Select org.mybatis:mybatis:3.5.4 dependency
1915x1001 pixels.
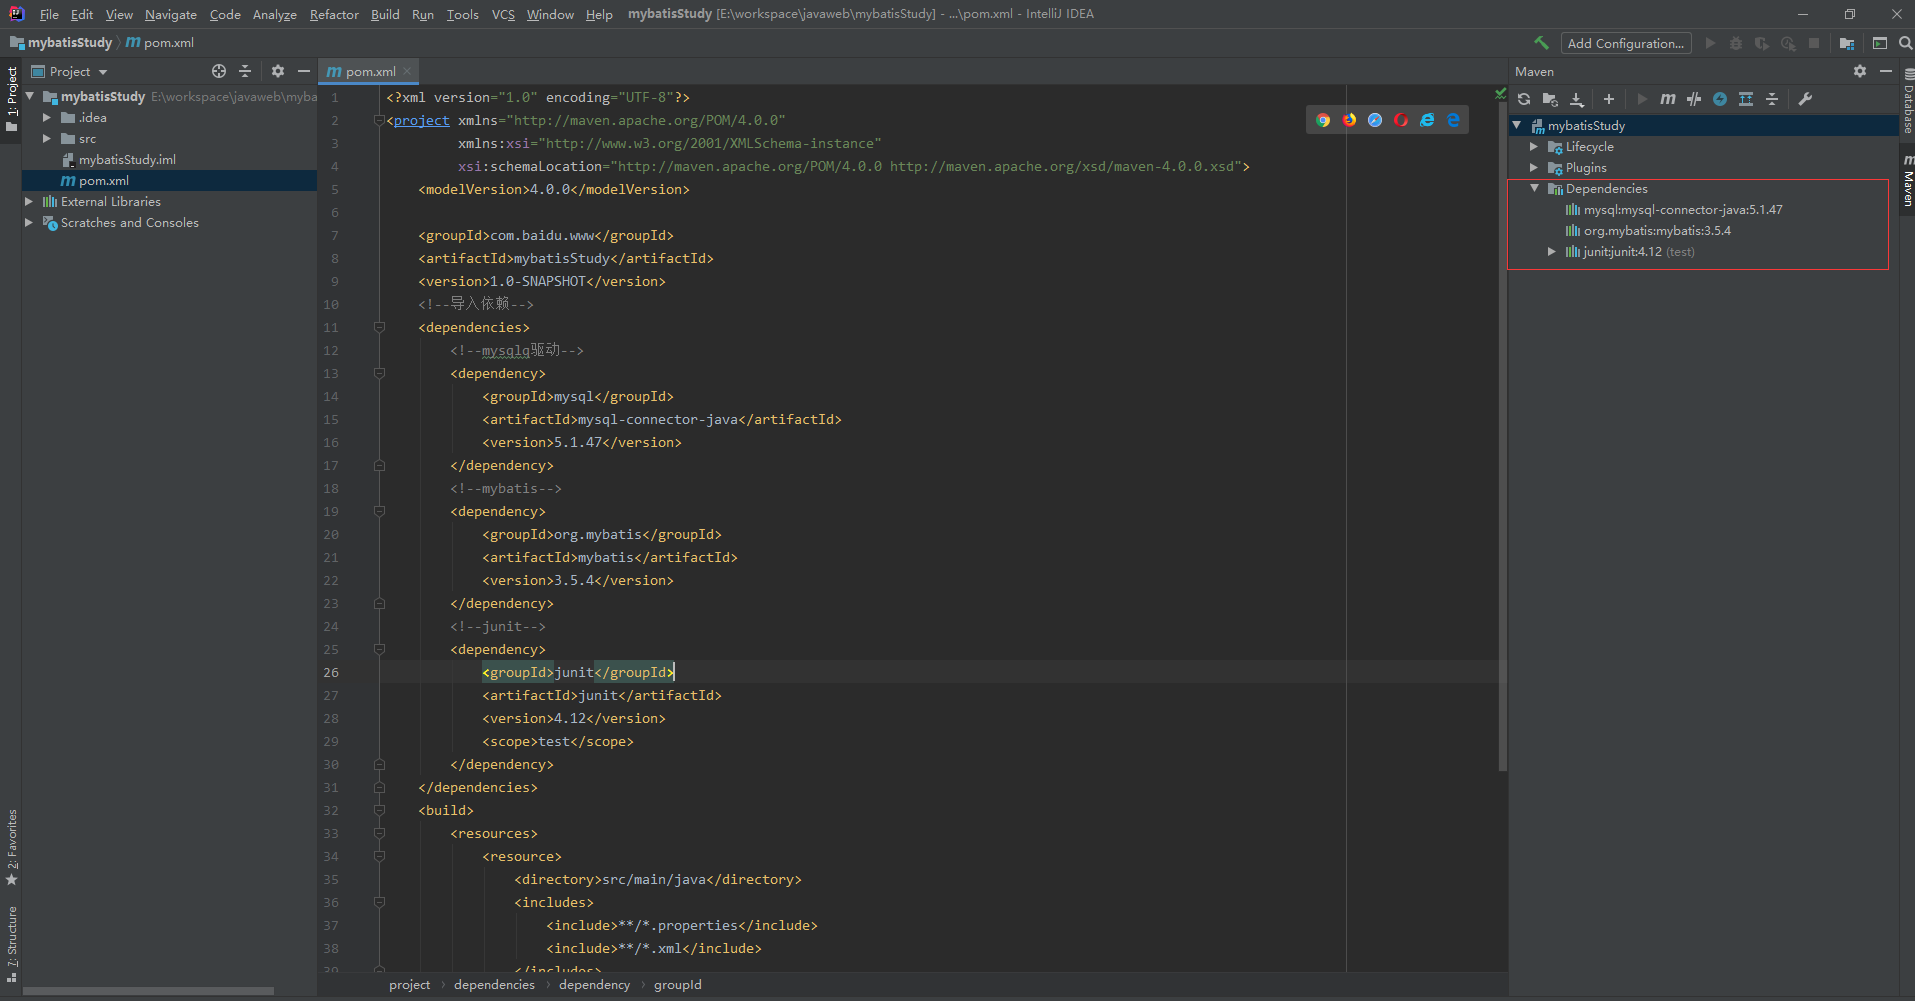click(x=1657, y=230)
